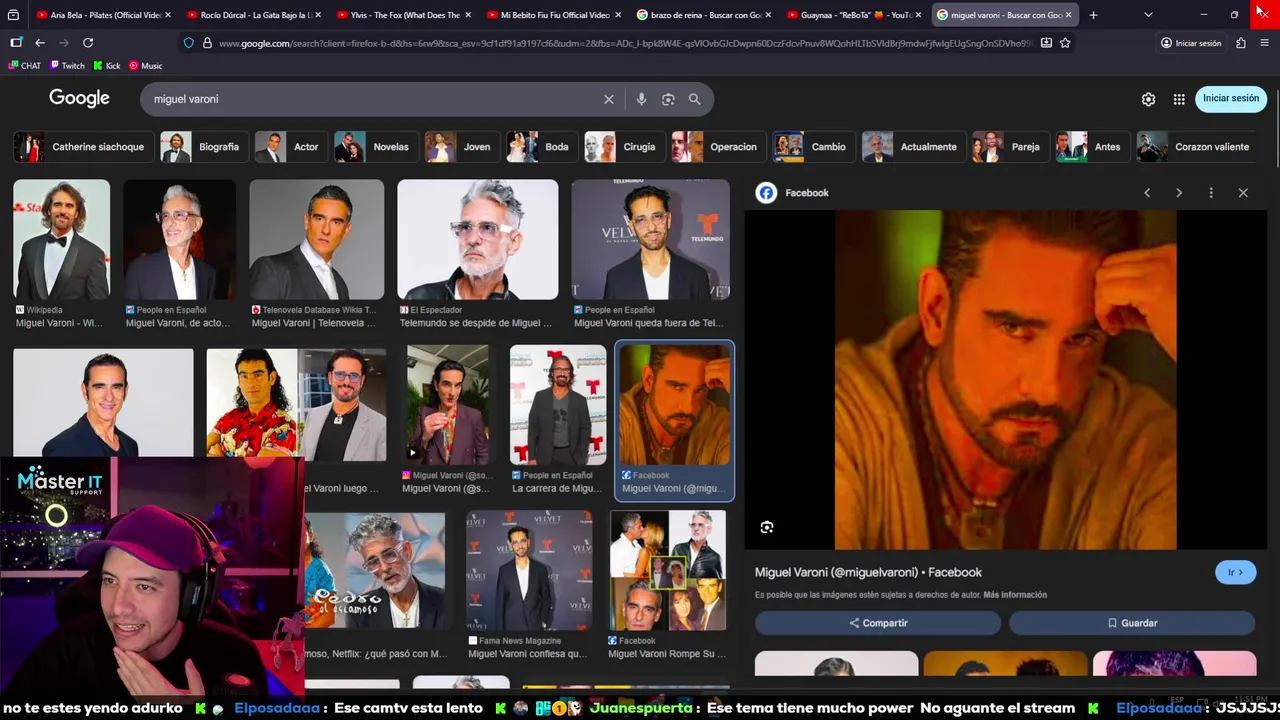Open the Wikipedia Miguel Varoni thumbnail

[x=62, y=240]
